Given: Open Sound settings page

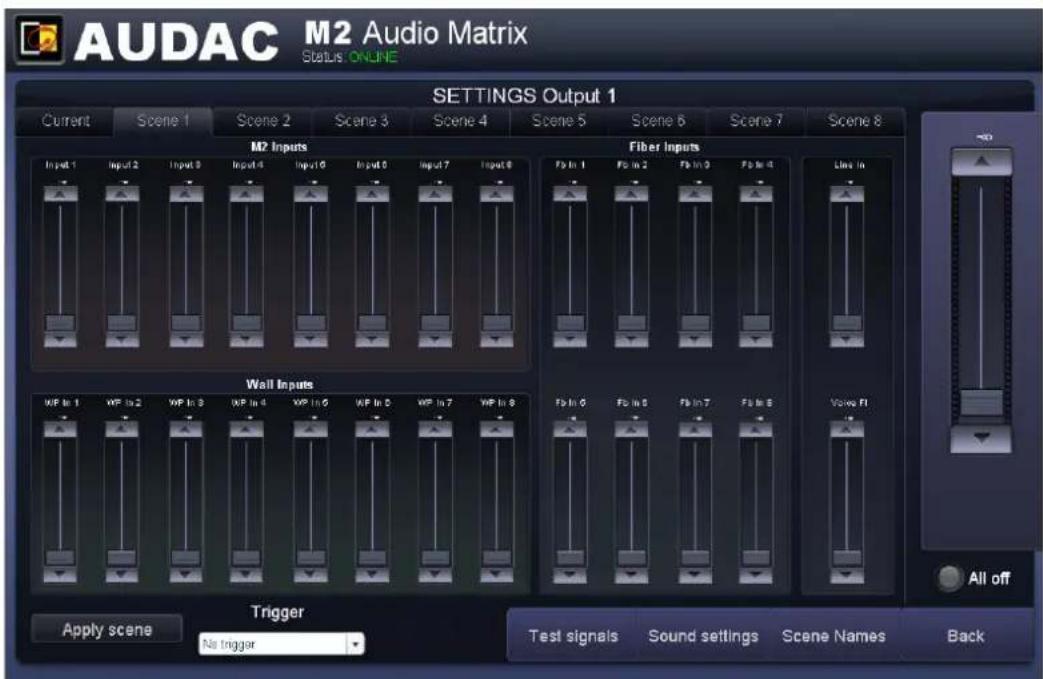Looking at the screenshot, I should (x=703, y=636).
